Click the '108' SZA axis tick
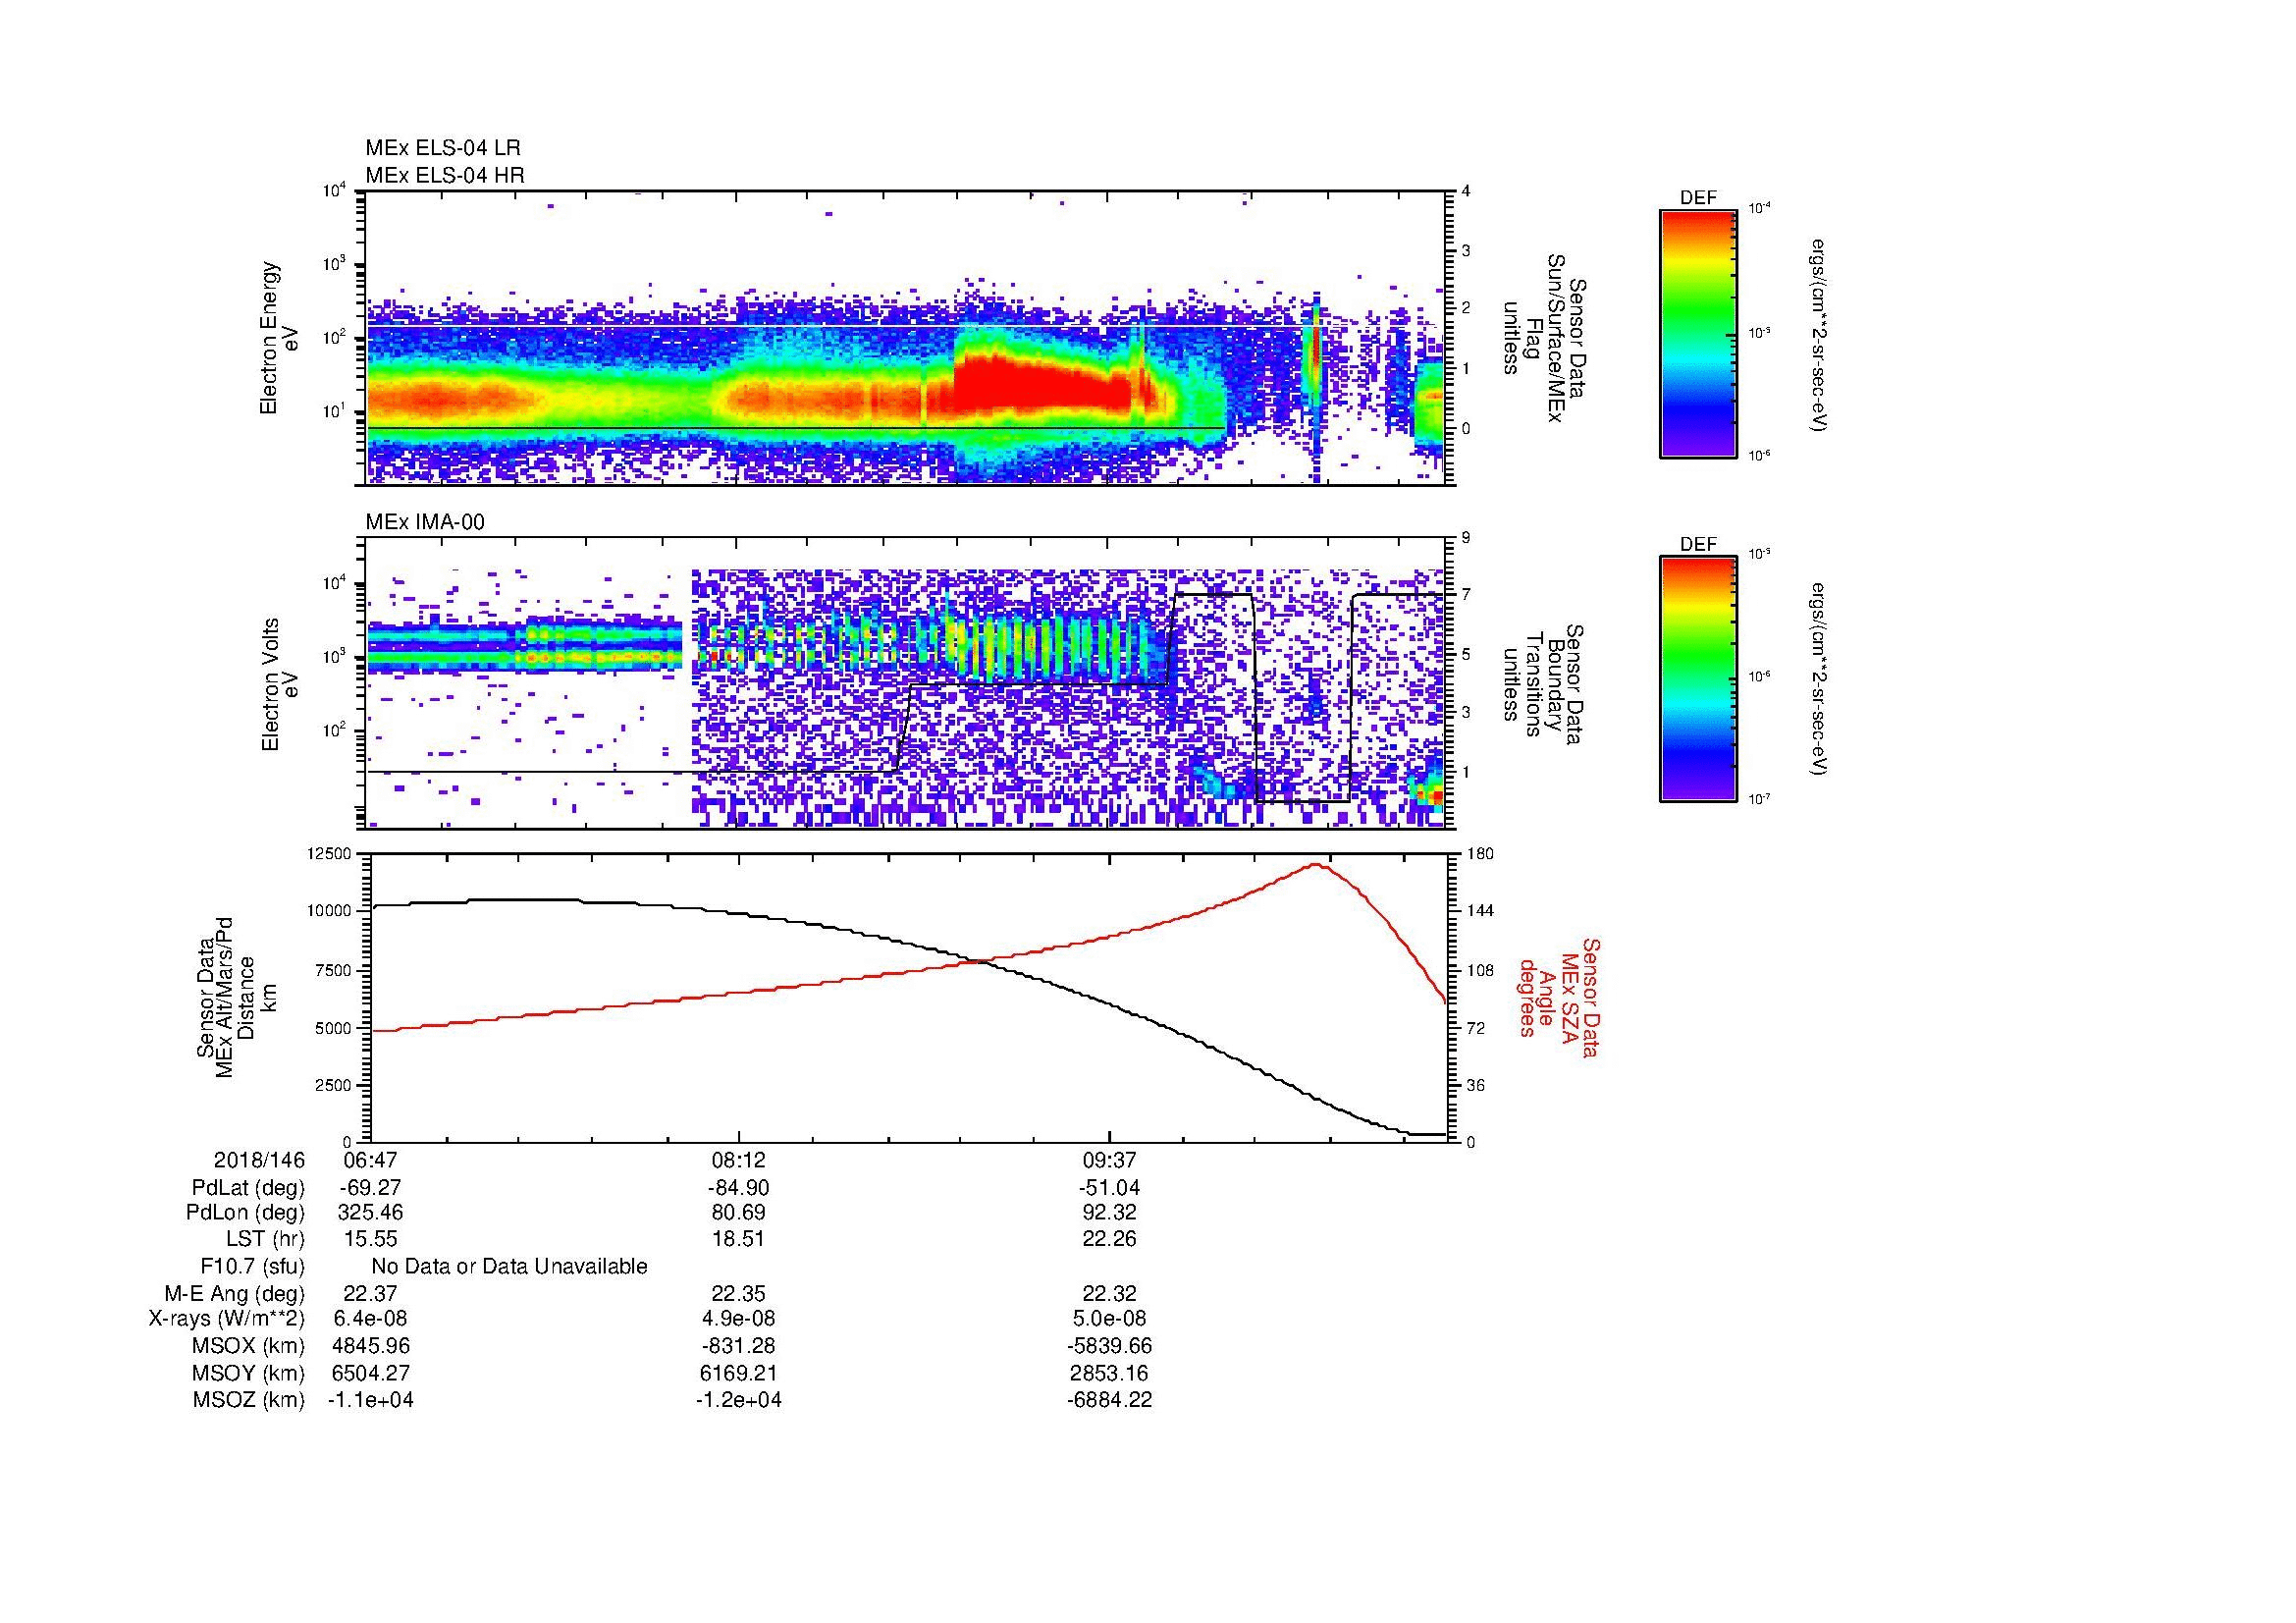Screen dimensions: 2296x1623 (x=1478, y=970)
